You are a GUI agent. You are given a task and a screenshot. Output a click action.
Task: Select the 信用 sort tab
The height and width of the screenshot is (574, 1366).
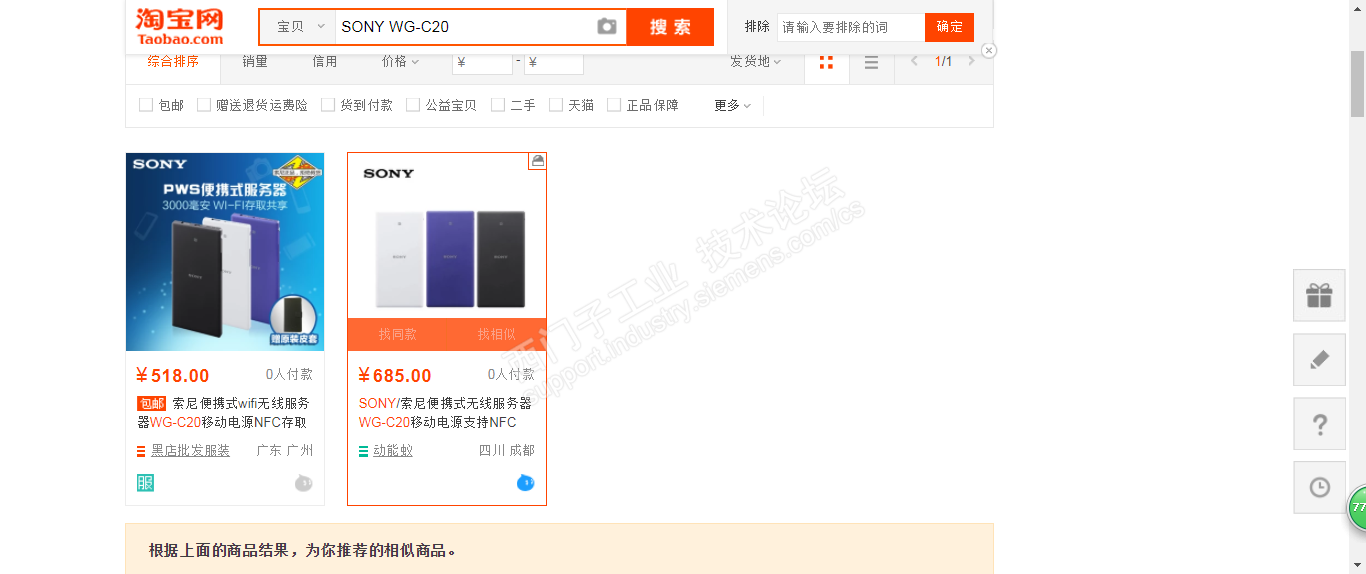point(325,61)
